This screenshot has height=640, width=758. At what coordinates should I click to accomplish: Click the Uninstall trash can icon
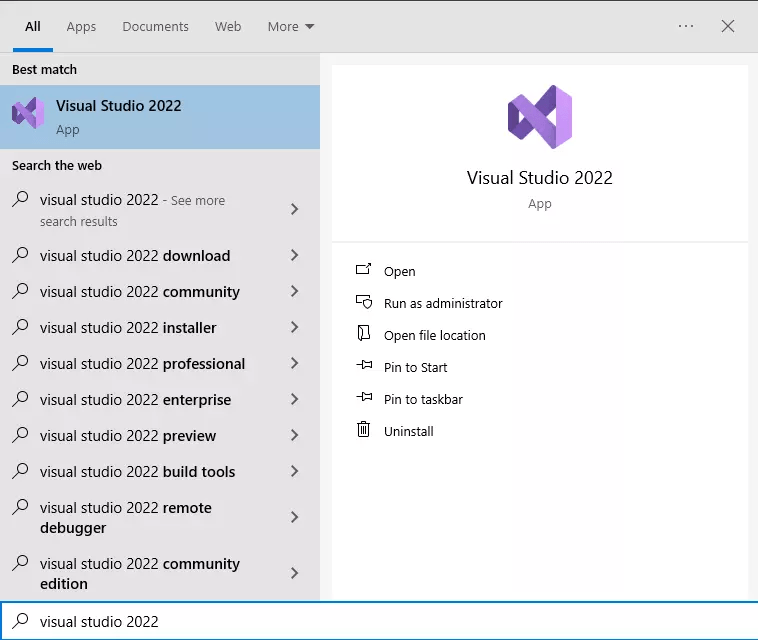[x=363, y=431]
